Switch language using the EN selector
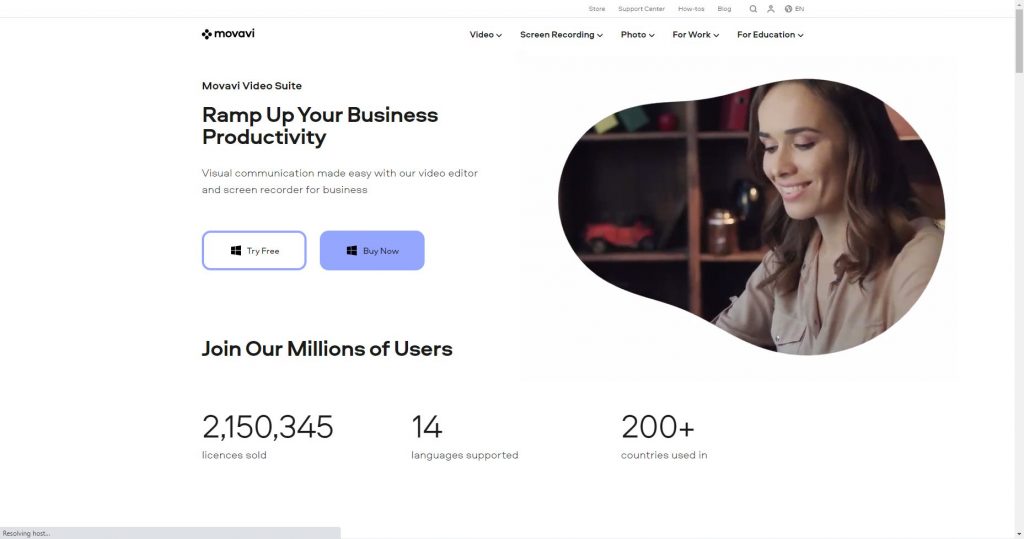The image size is (1024, 539). [x=799, y=9]
